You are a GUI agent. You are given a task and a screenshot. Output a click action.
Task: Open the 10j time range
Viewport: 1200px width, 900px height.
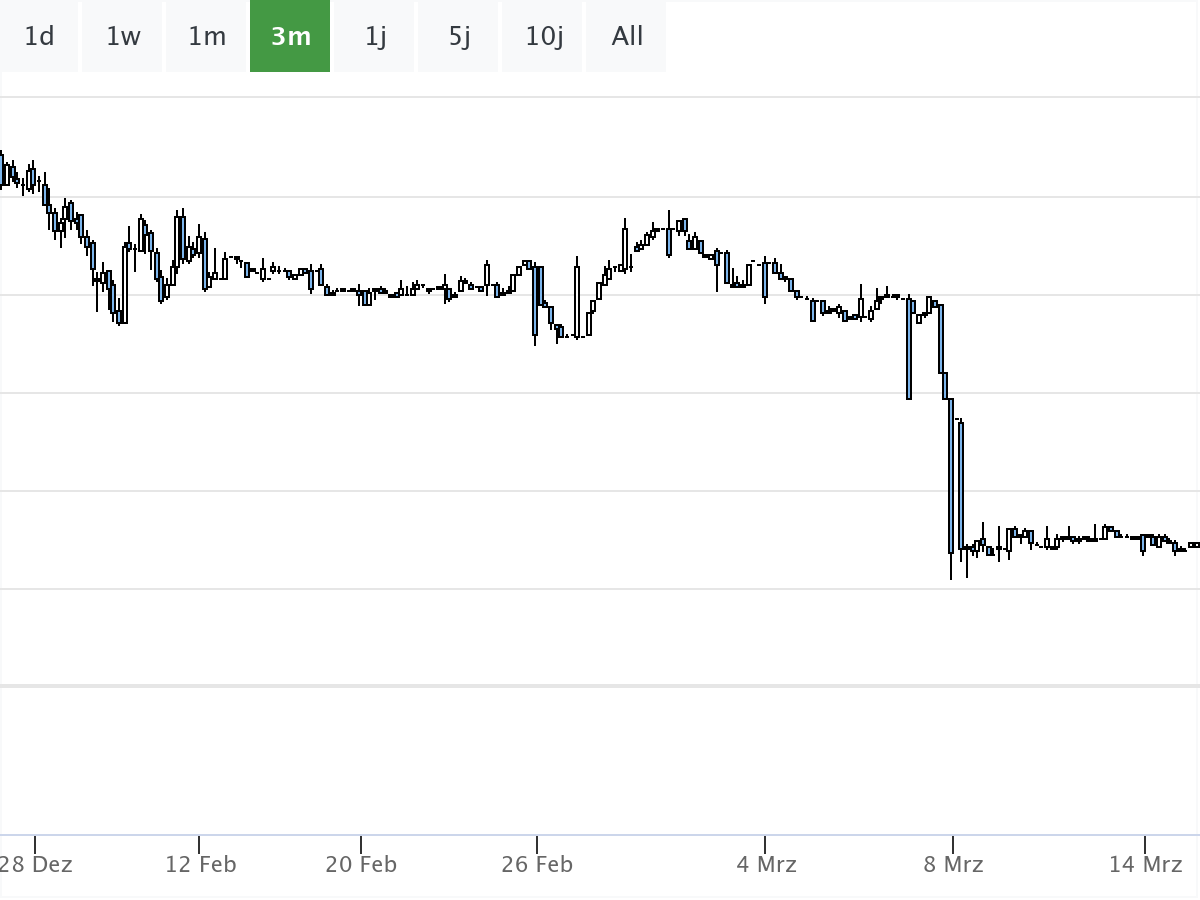[544, 37]
